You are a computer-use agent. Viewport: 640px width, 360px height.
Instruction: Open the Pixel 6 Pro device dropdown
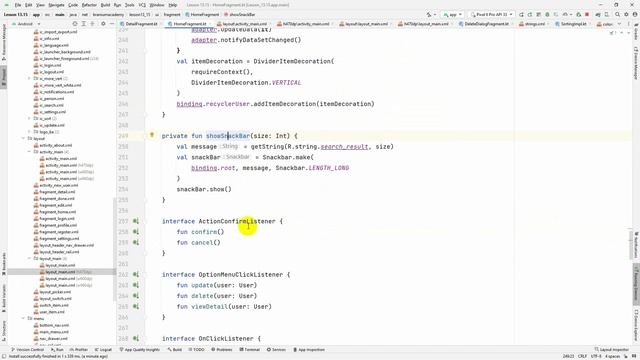[x=491, y=14]
